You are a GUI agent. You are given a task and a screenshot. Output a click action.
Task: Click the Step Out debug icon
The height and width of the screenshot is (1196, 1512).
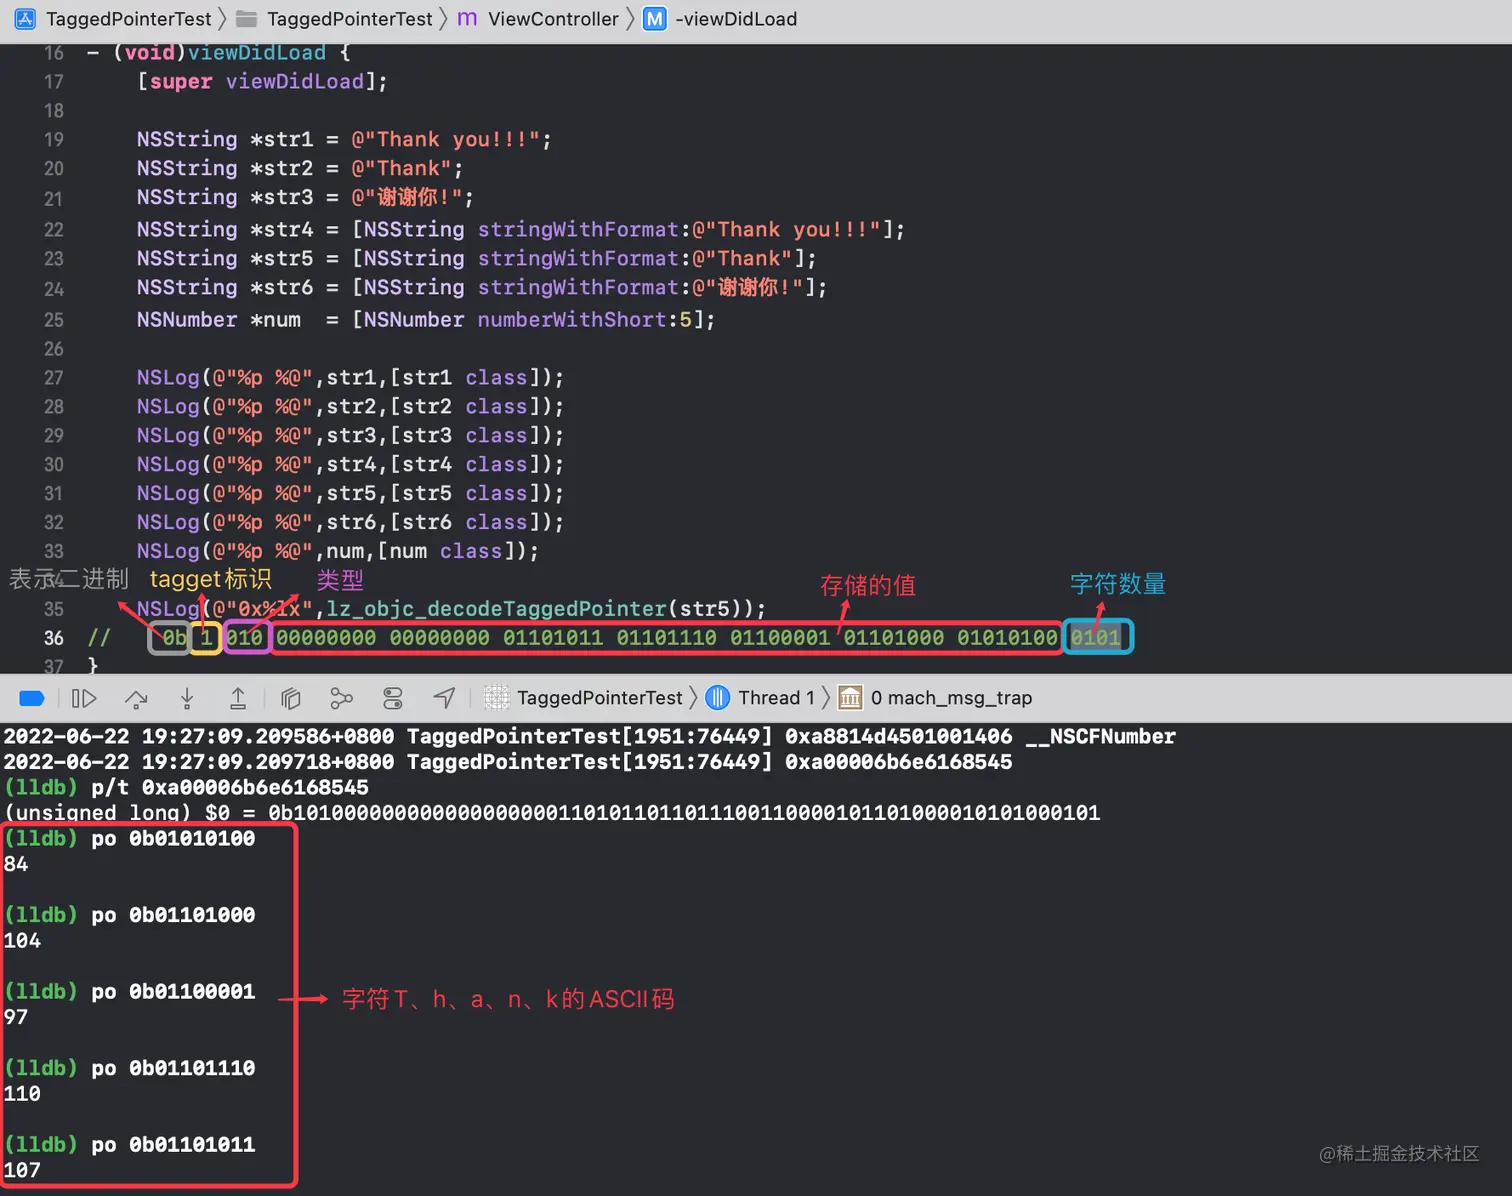238,698
